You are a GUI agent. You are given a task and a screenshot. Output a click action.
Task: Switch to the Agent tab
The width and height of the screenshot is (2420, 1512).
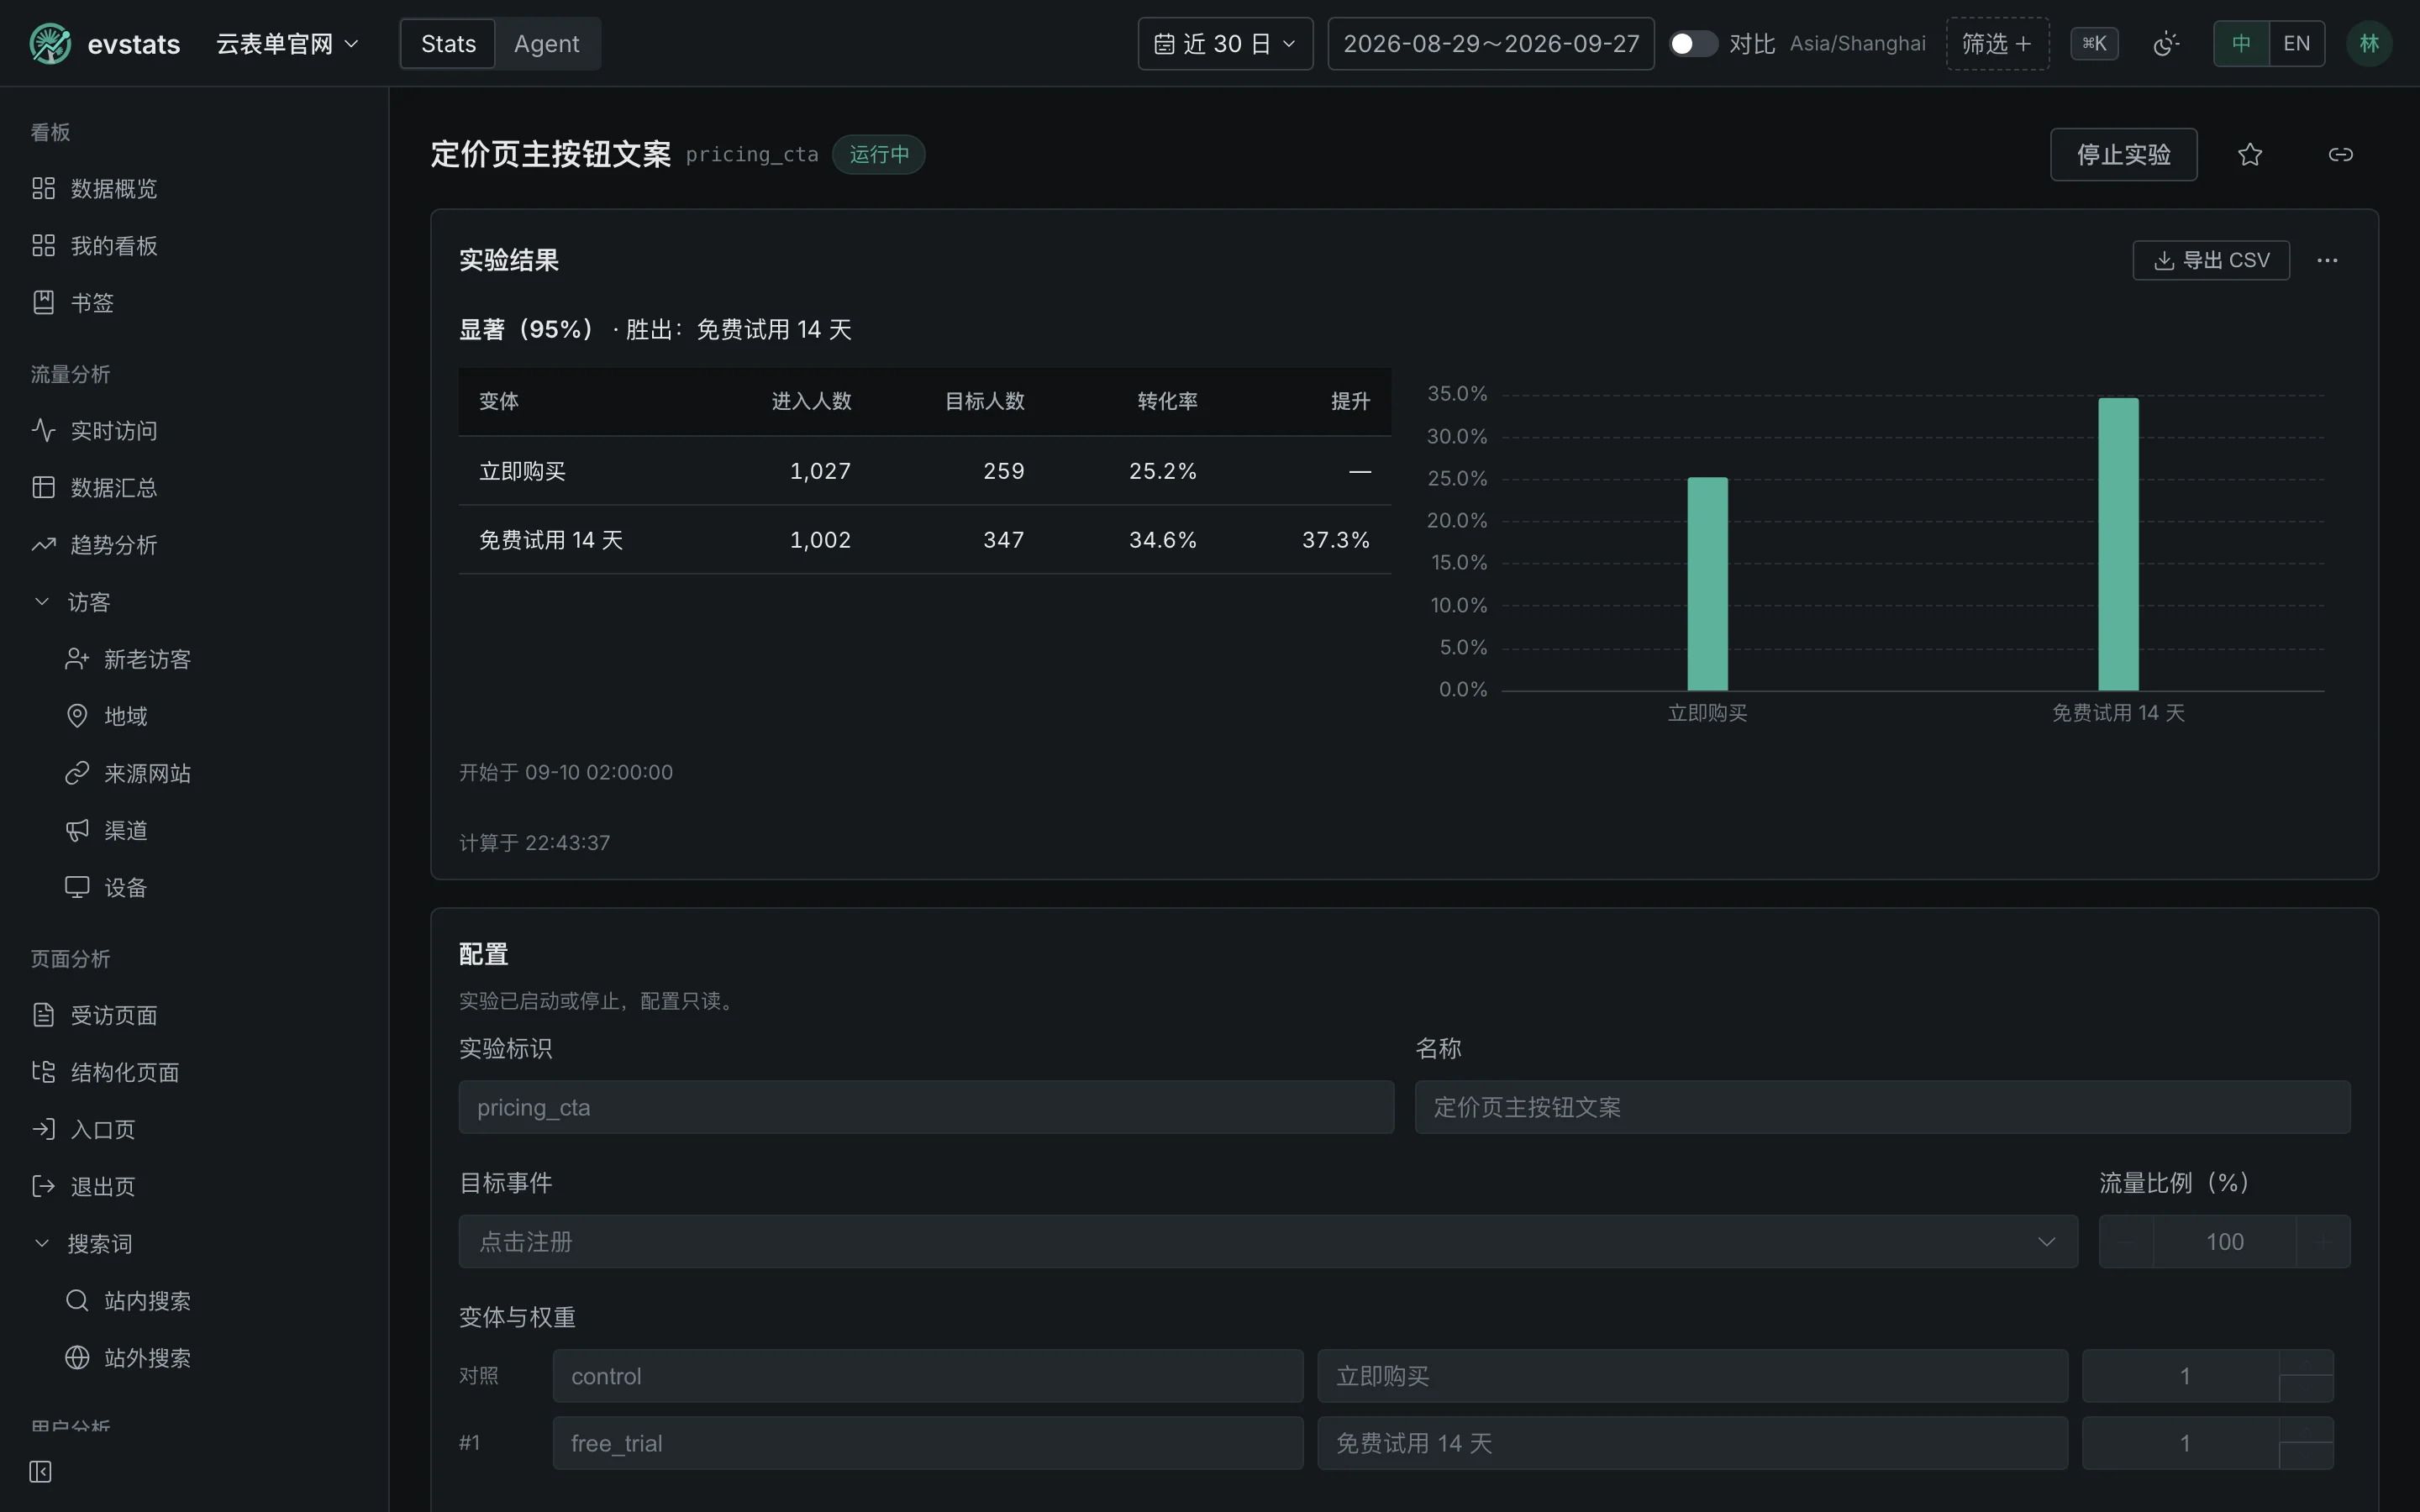pos(547,44)
